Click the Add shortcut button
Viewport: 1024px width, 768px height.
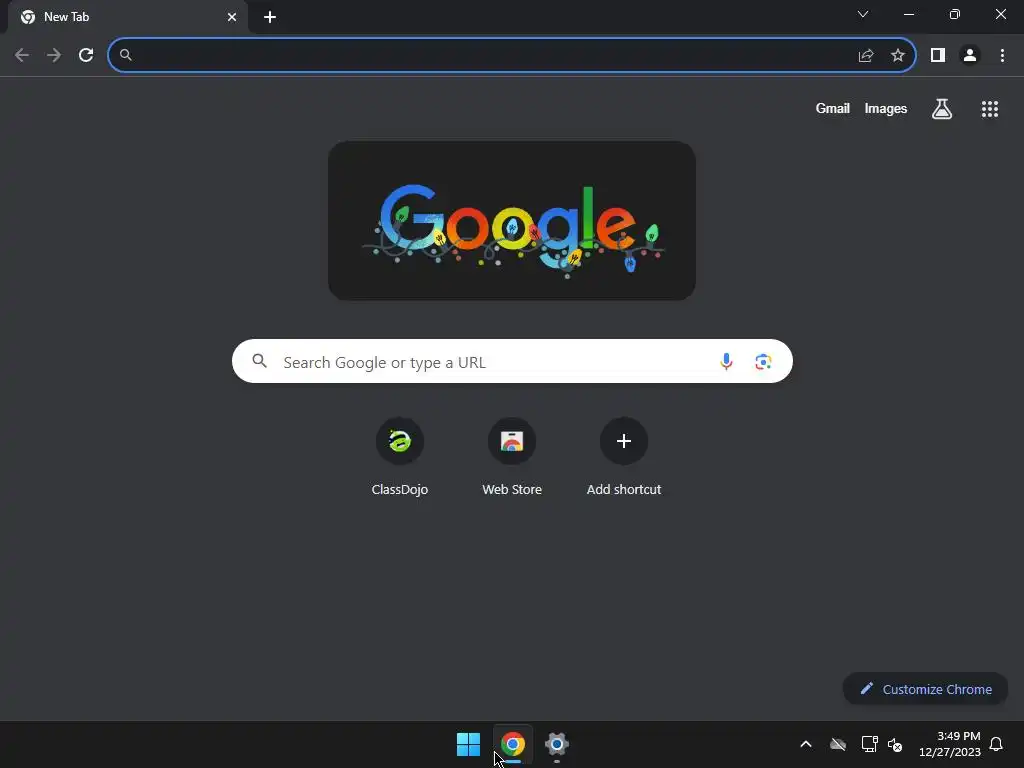pyautogui.click(x=624, y=458)
